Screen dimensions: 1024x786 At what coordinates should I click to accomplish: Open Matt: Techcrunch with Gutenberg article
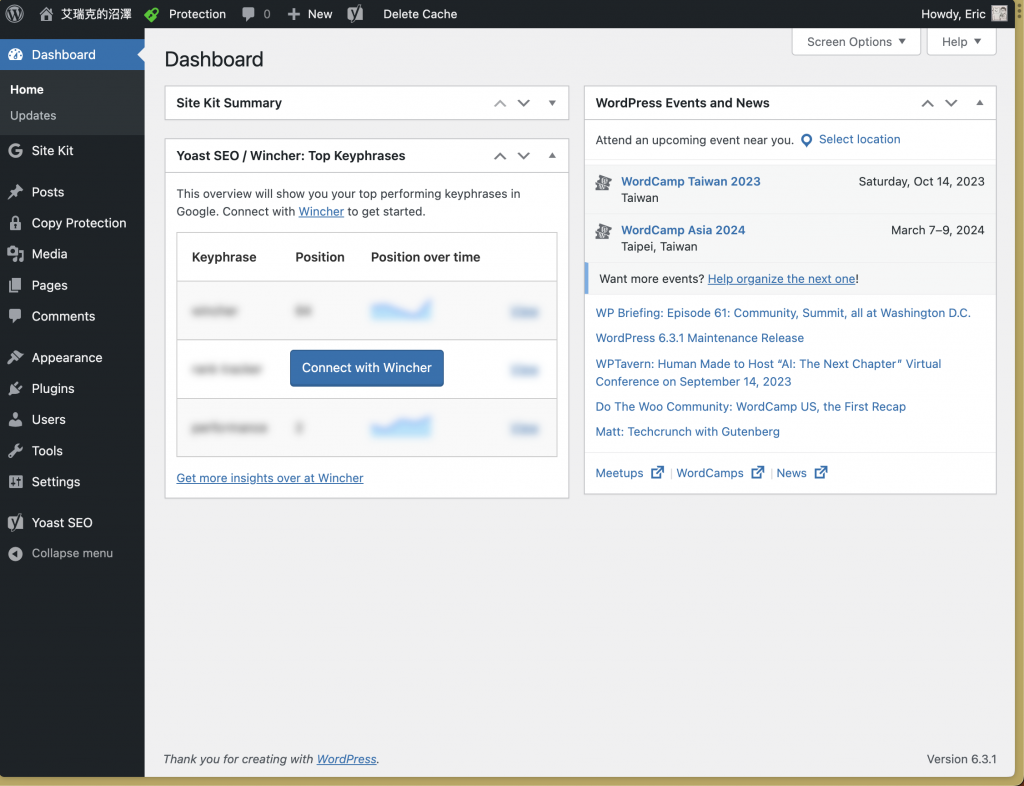tap(688, 432)
